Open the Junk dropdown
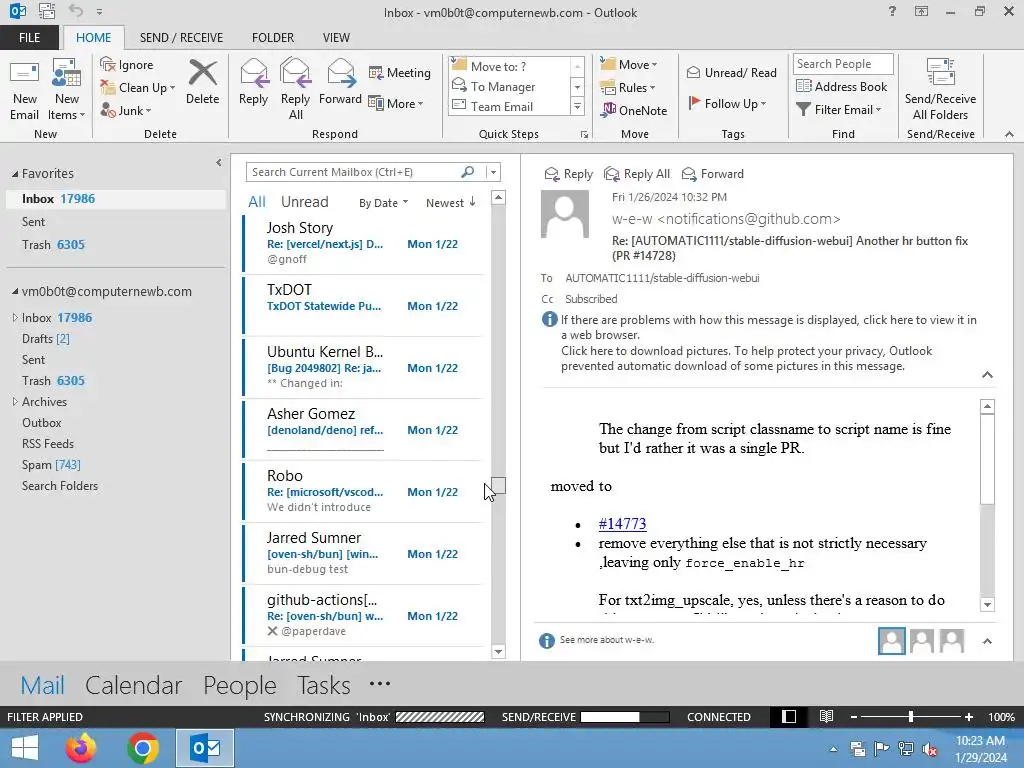Screen dimensions: 1024x768 tap(126, 110)
